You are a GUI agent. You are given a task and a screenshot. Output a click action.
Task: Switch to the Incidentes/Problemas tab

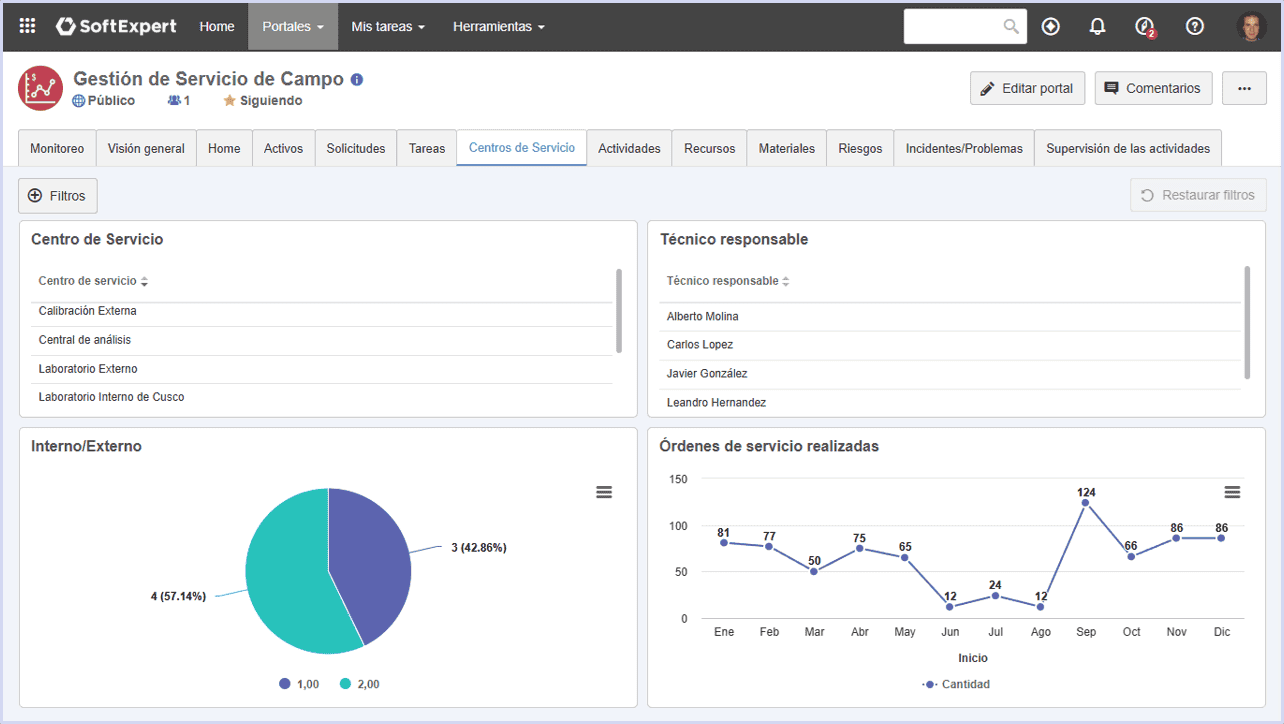coord(964,148)
